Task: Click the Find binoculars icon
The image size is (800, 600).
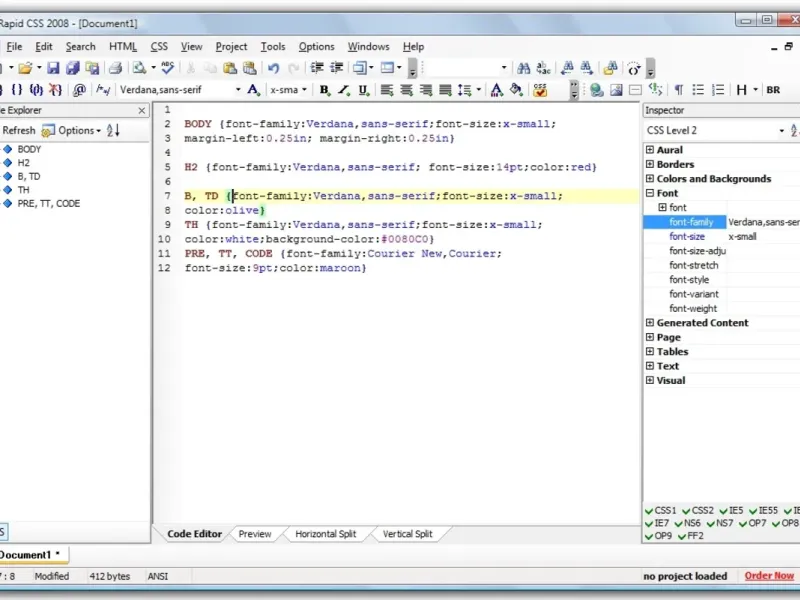Action: pos(522,68)
